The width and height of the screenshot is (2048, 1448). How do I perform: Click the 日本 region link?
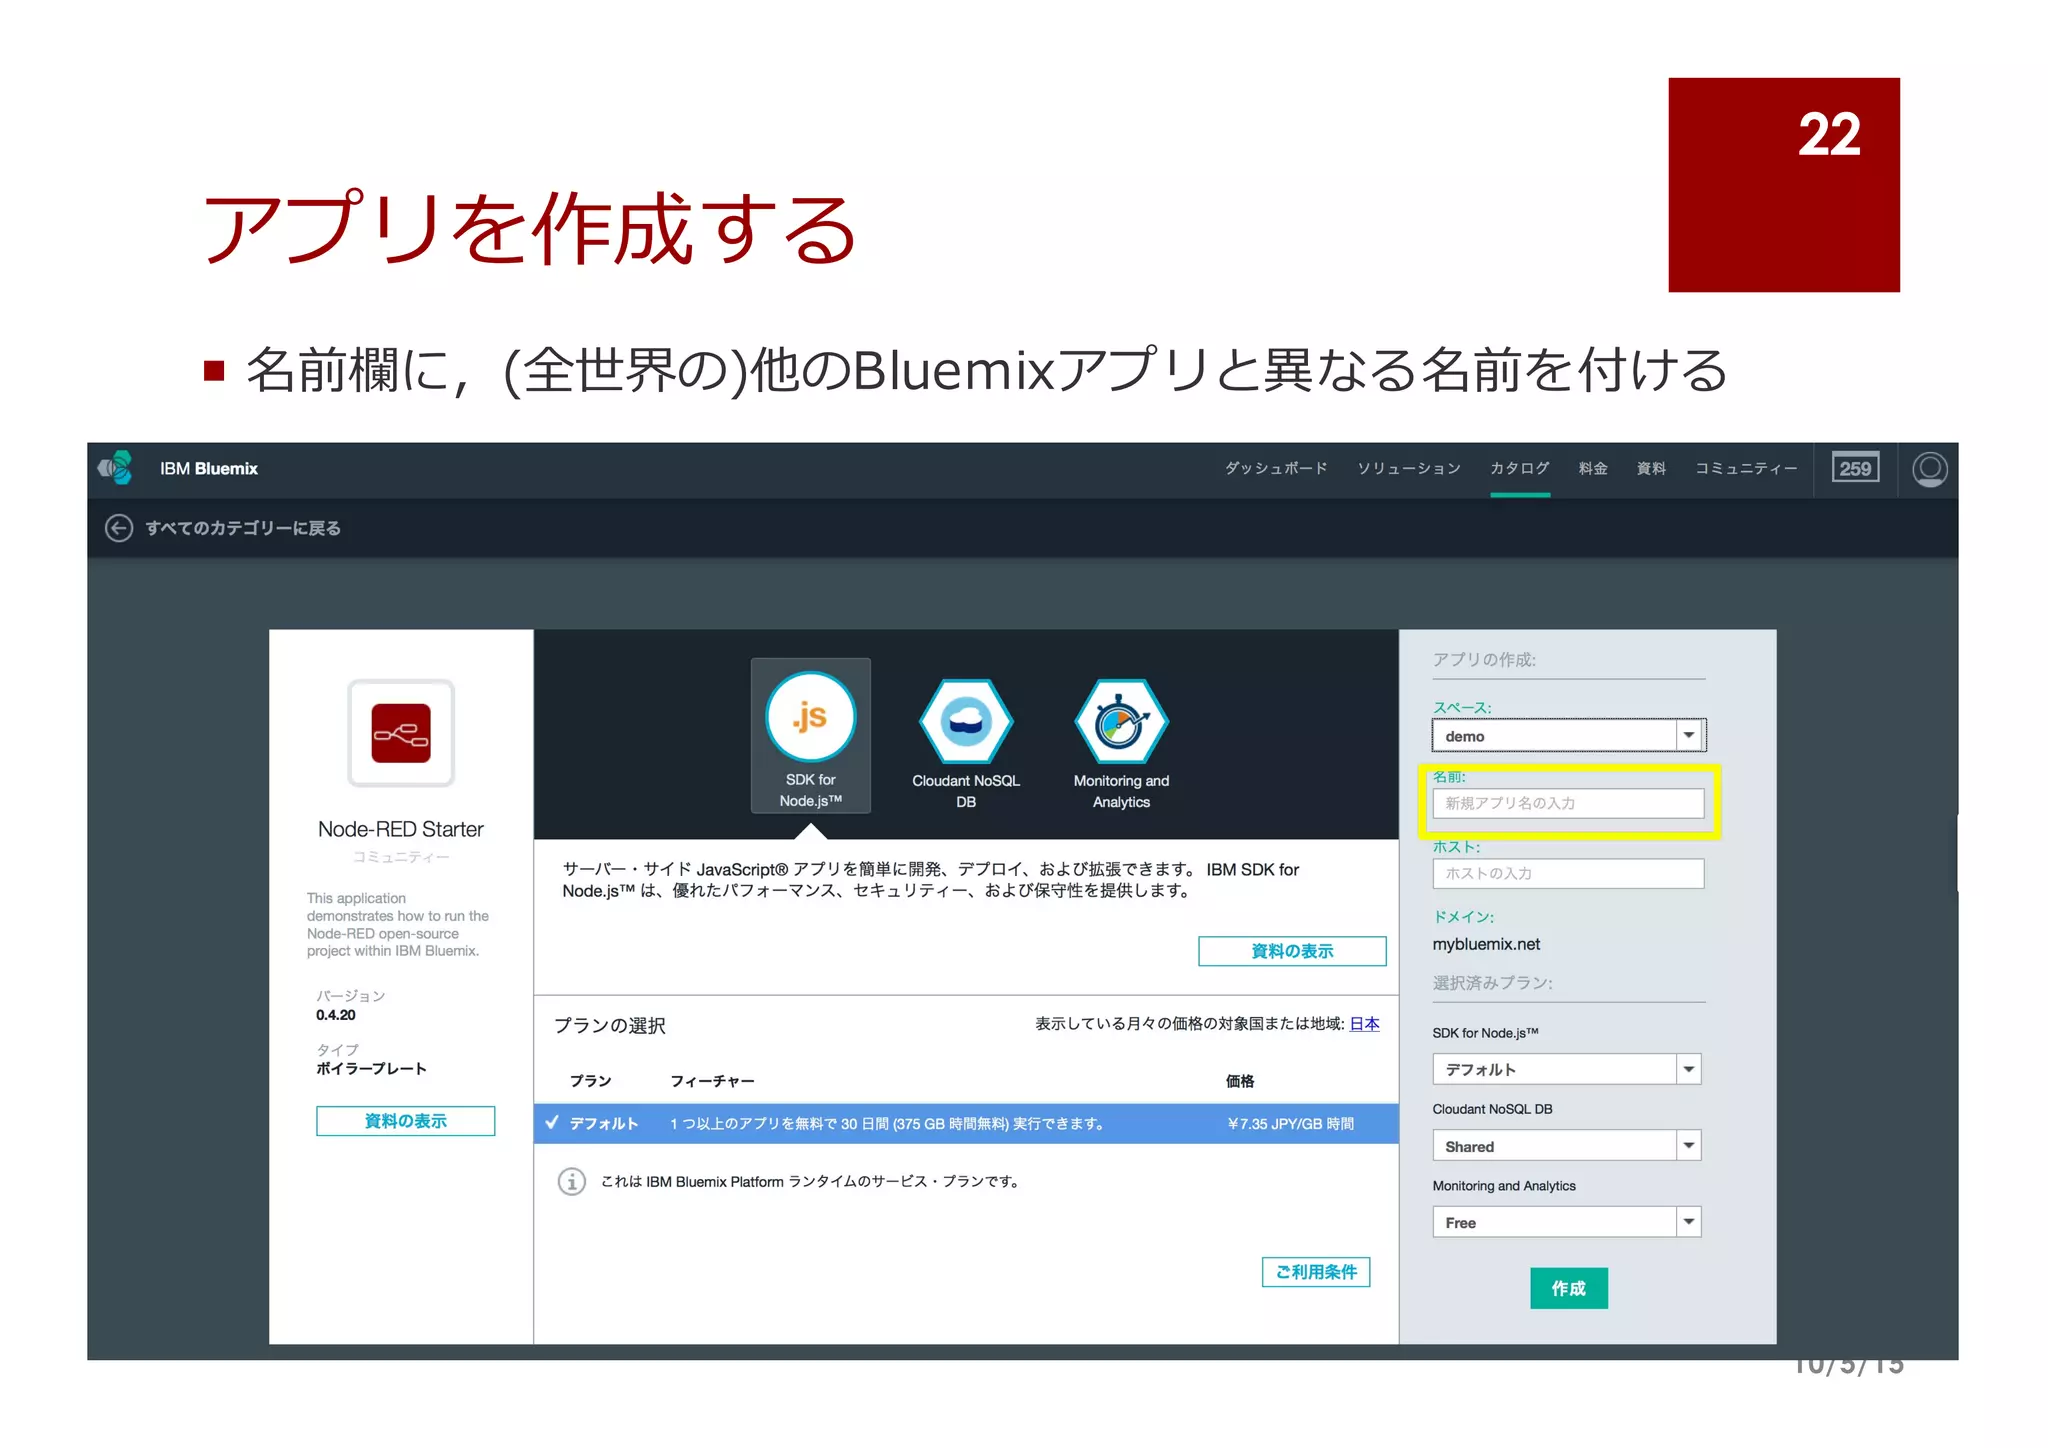[x=1365, y=1023]
